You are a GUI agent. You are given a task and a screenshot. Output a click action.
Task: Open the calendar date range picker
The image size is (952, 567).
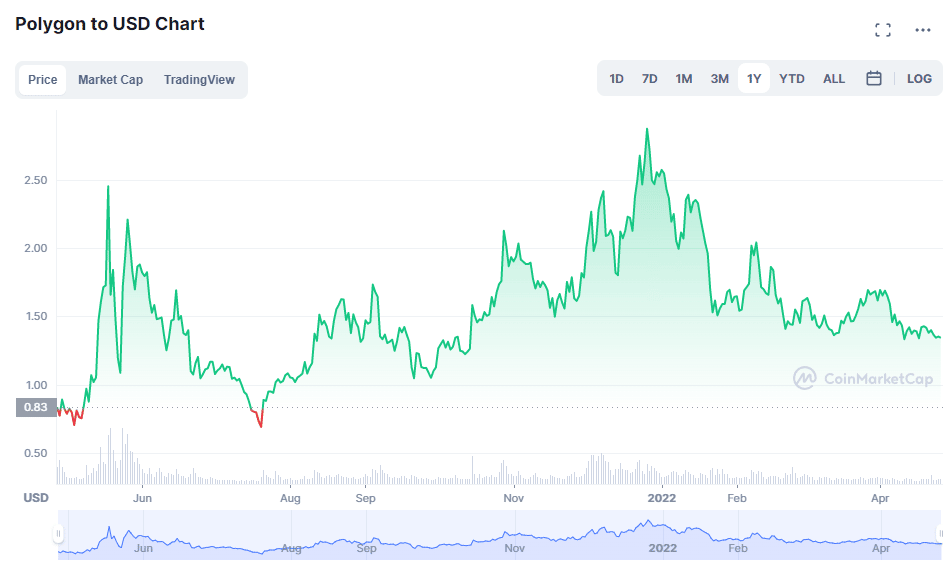point(874,78)
